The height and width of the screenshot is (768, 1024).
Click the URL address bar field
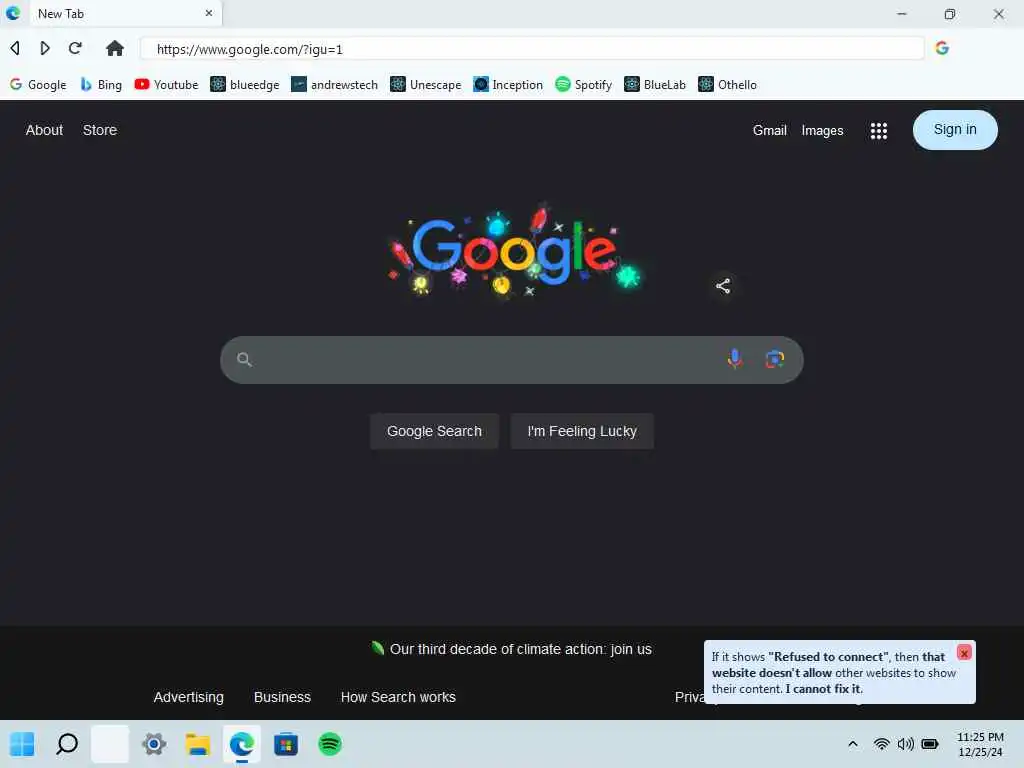click(x=532, y=49)
